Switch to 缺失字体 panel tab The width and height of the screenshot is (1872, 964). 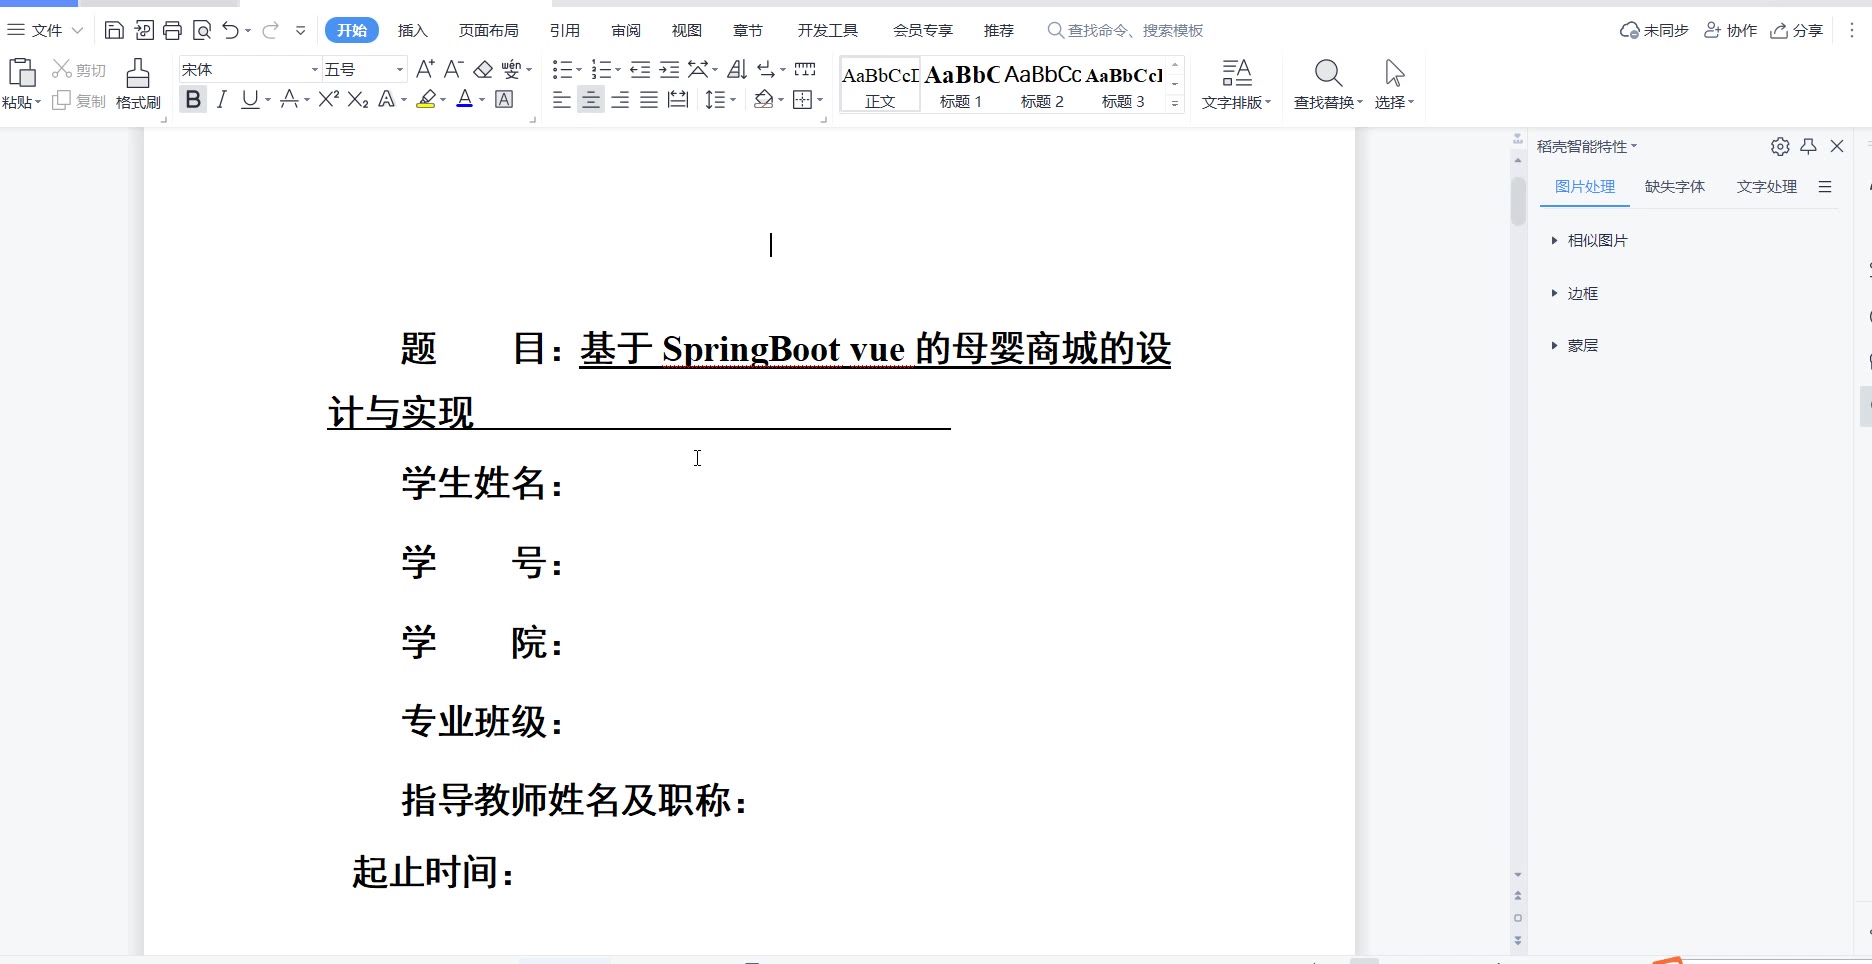coord(1675,186)
